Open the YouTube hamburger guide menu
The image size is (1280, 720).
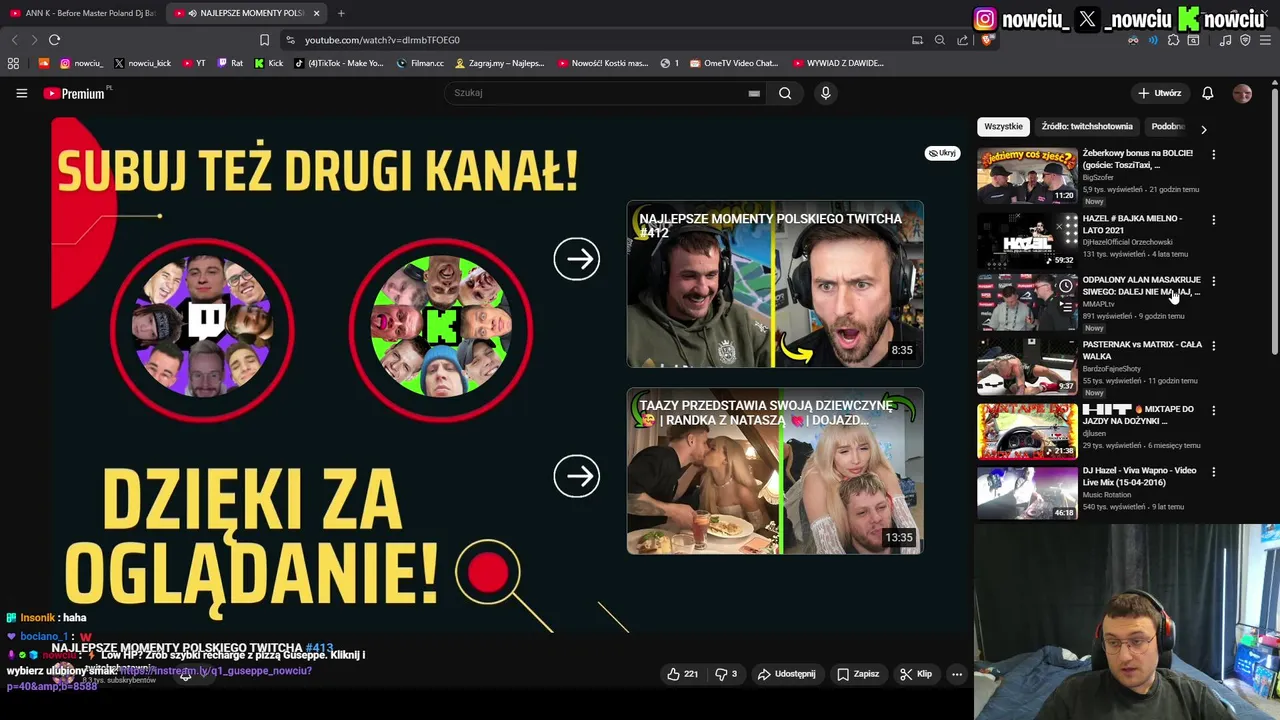[21, 93]
